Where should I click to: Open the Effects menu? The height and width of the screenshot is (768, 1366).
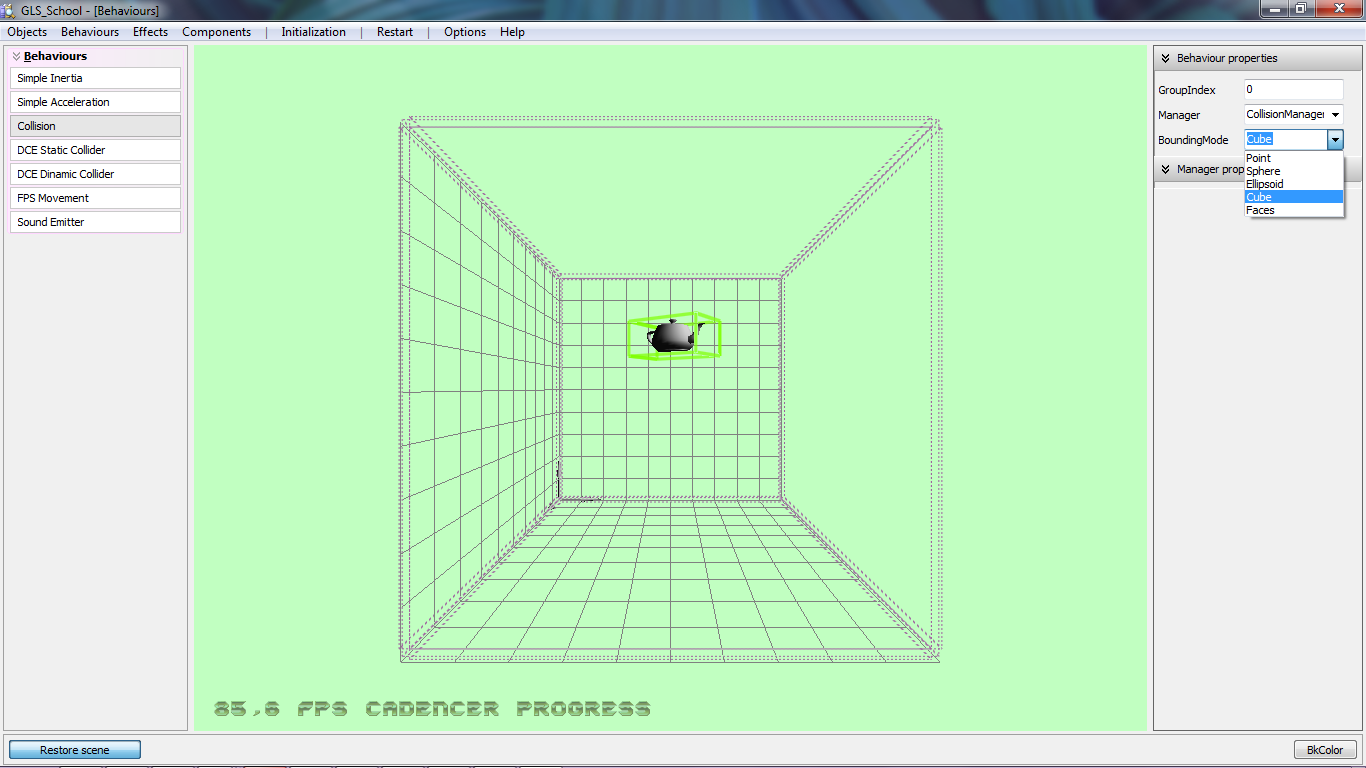click(150, 32)
